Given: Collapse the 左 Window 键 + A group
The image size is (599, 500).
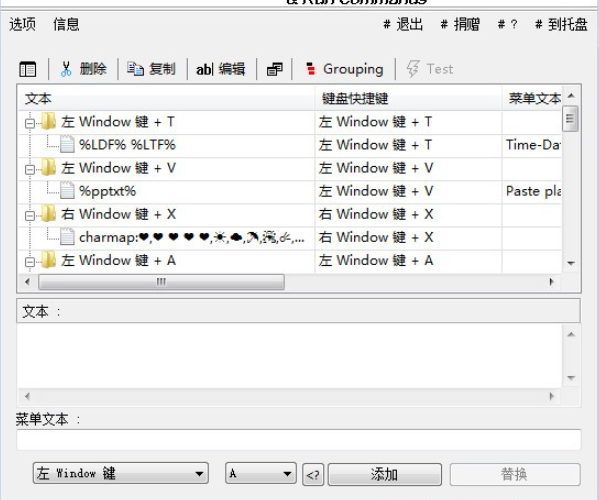Looking at the screenshot, I should 30,262.
